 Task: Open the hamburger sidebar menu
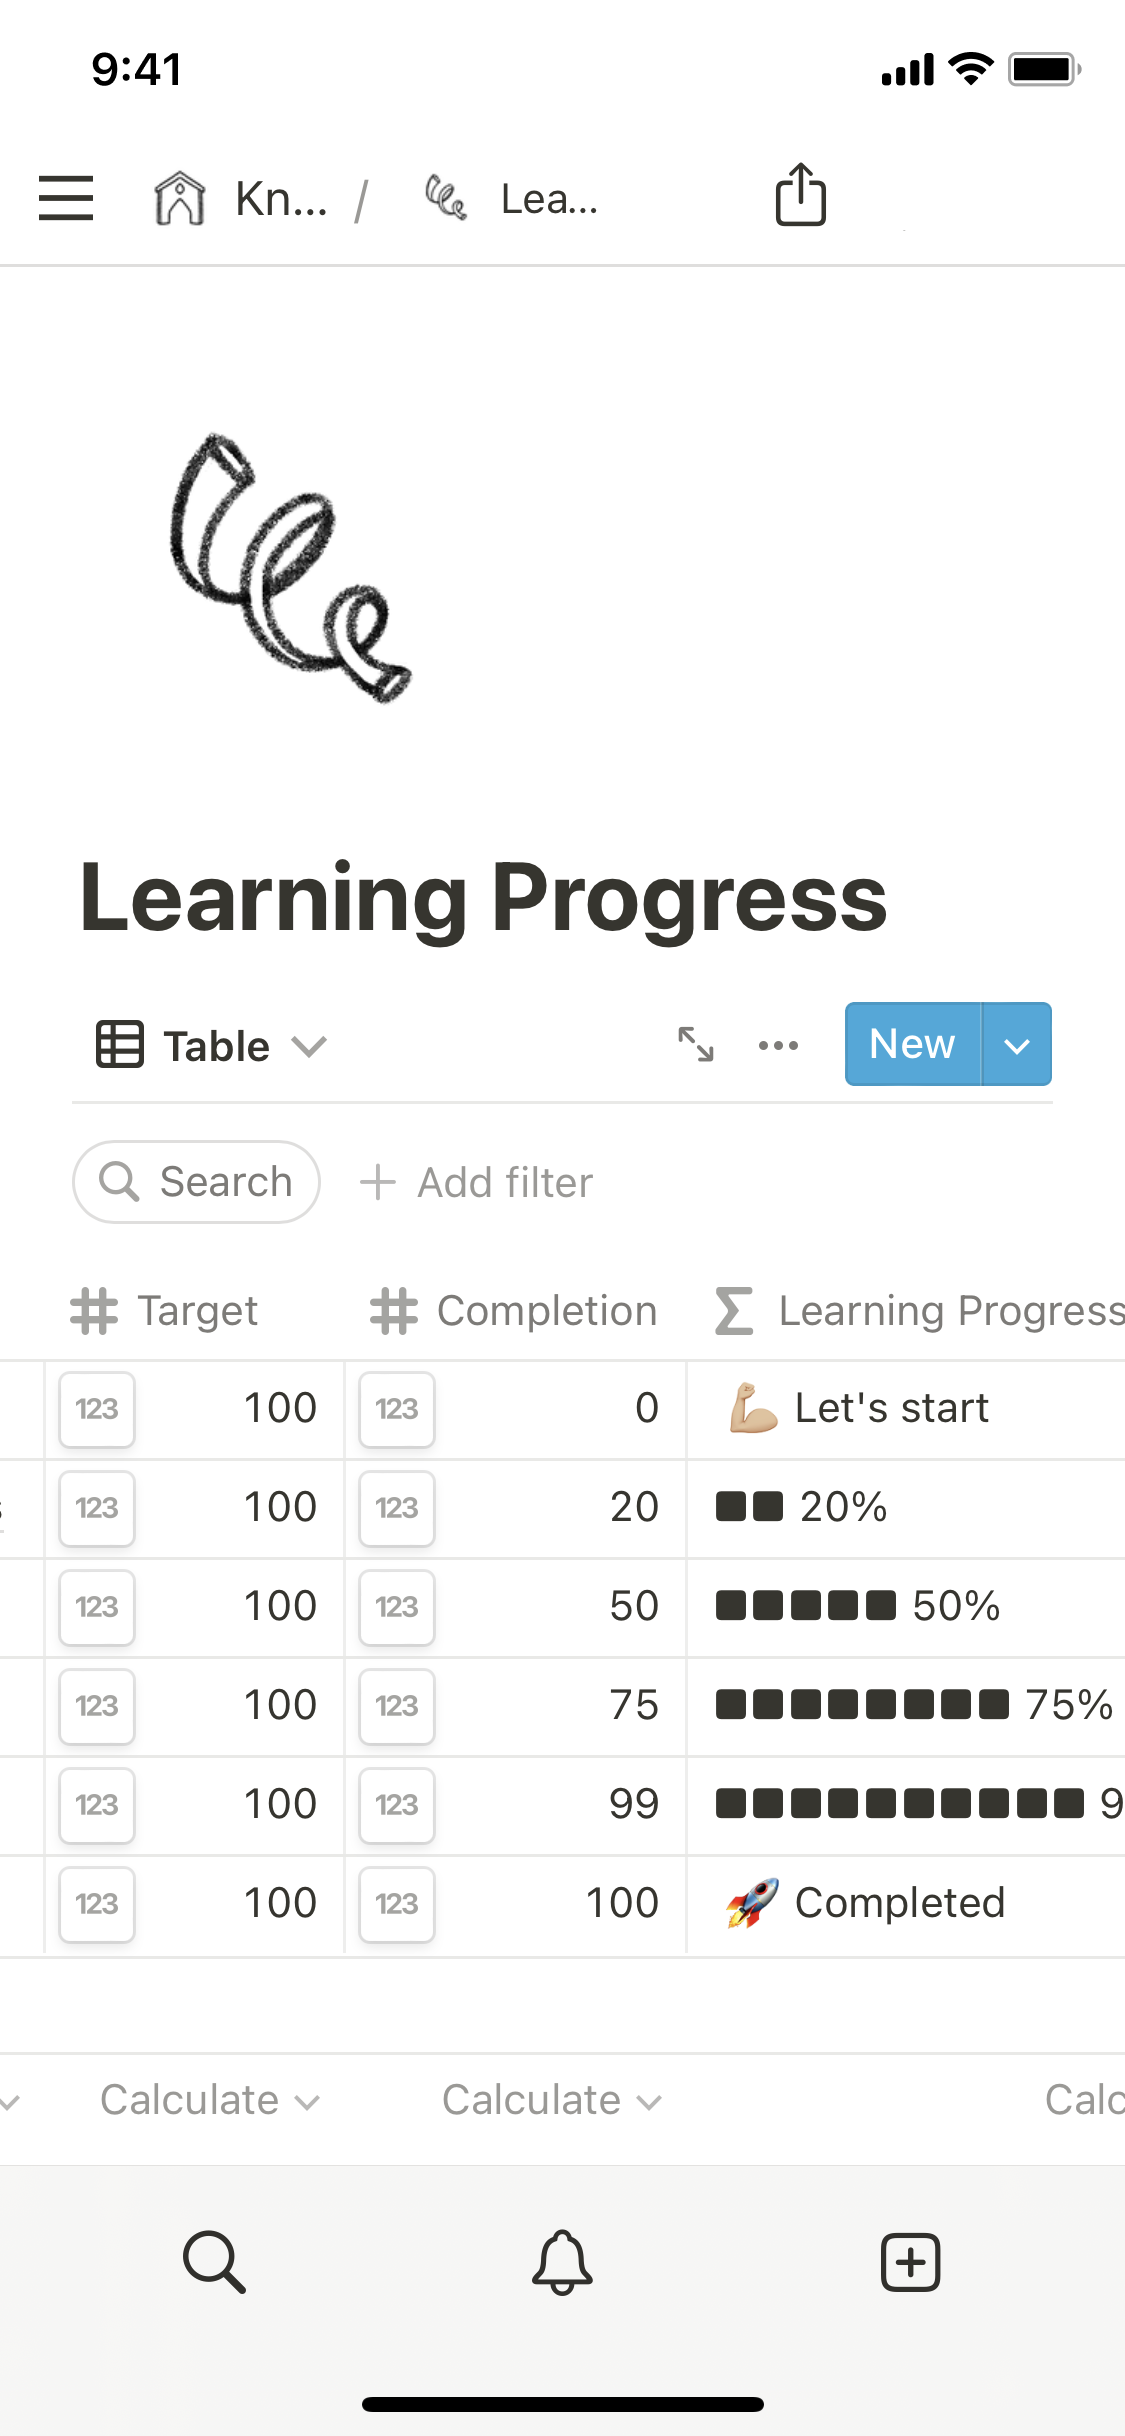[x=66, y=198]
